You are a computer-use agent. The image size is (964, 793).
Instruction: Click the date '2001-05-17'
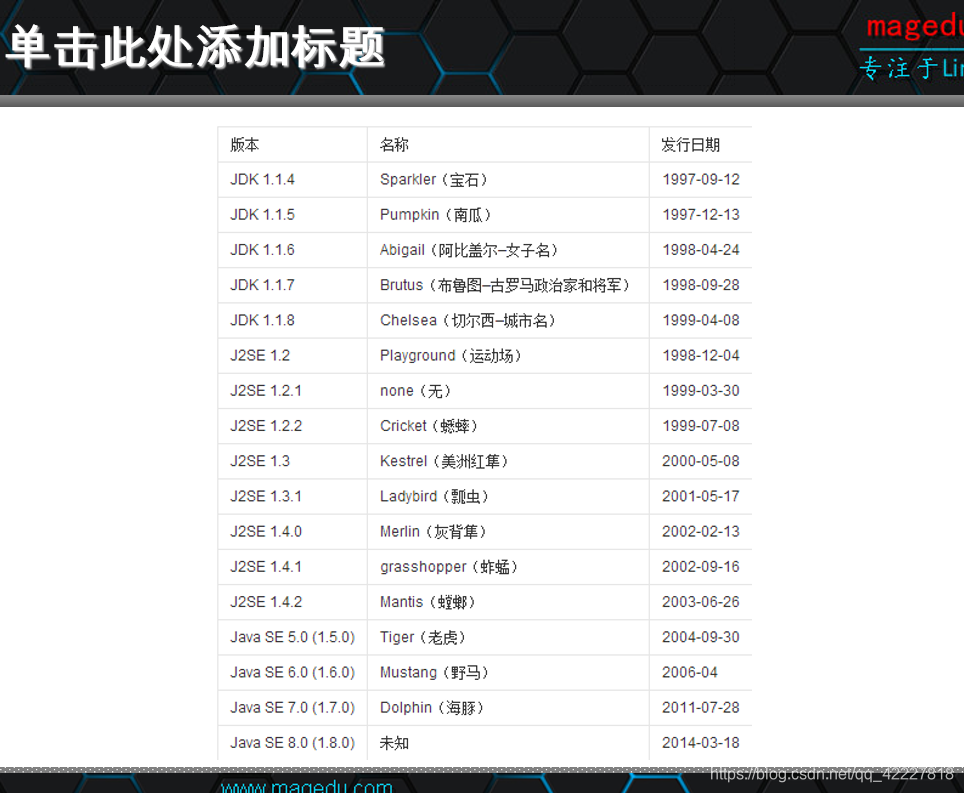tap(701, 496)
